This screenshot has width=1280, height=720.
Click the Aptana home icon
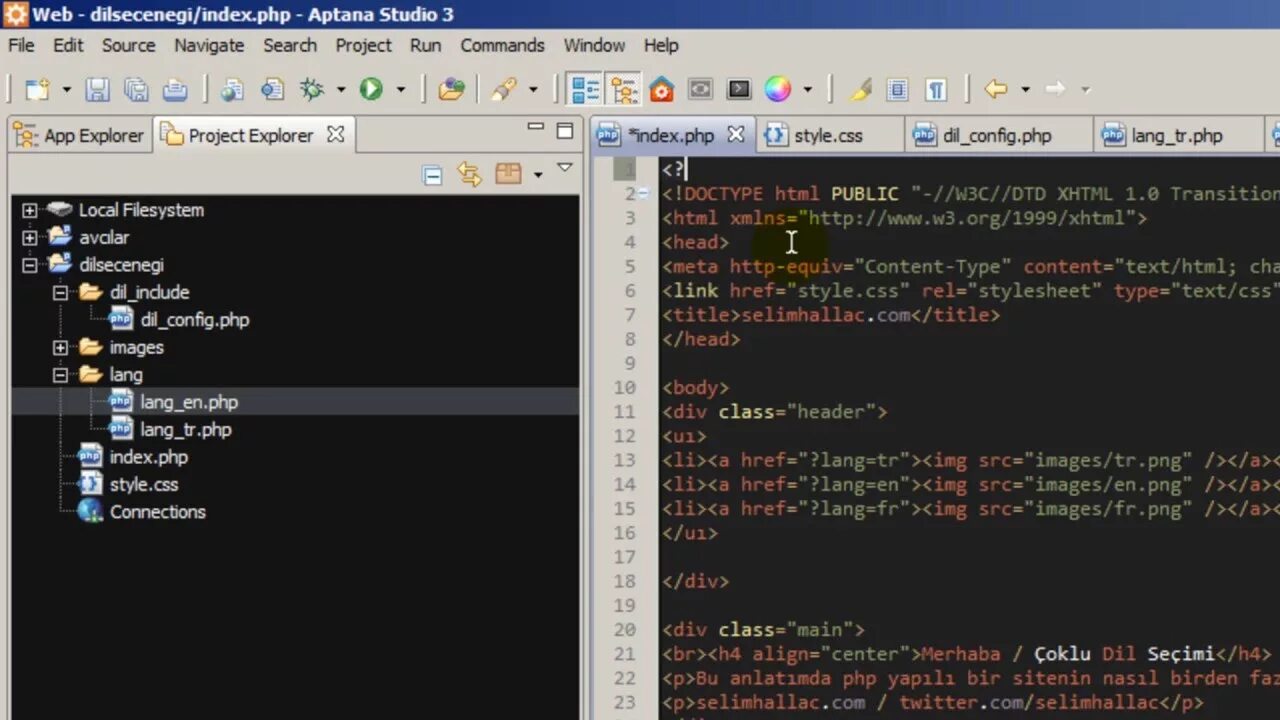pos(661,89)
